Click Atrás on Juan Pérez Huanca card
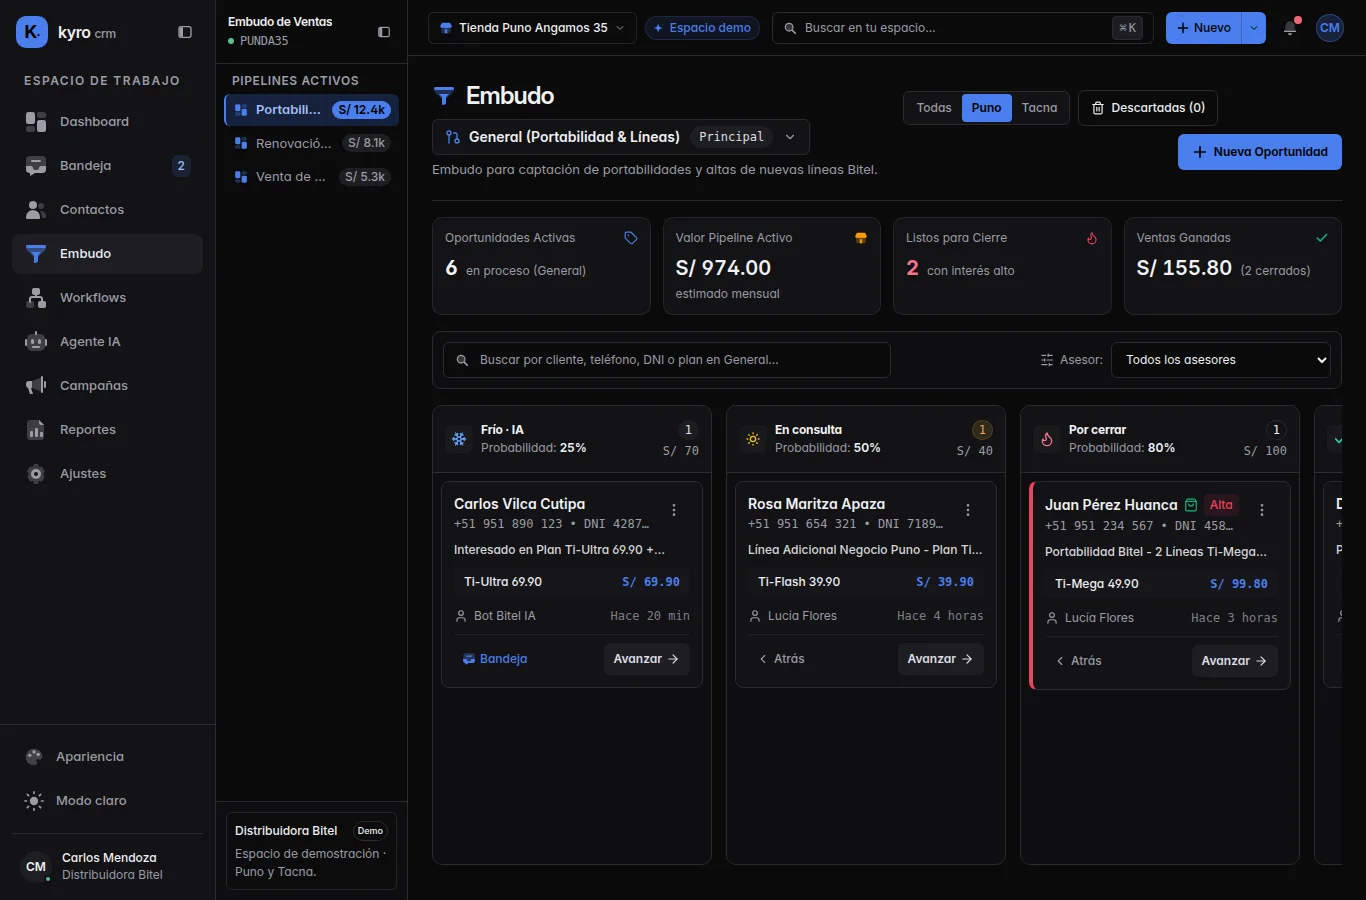1366x900 pixels. [x=1079, y=661]
